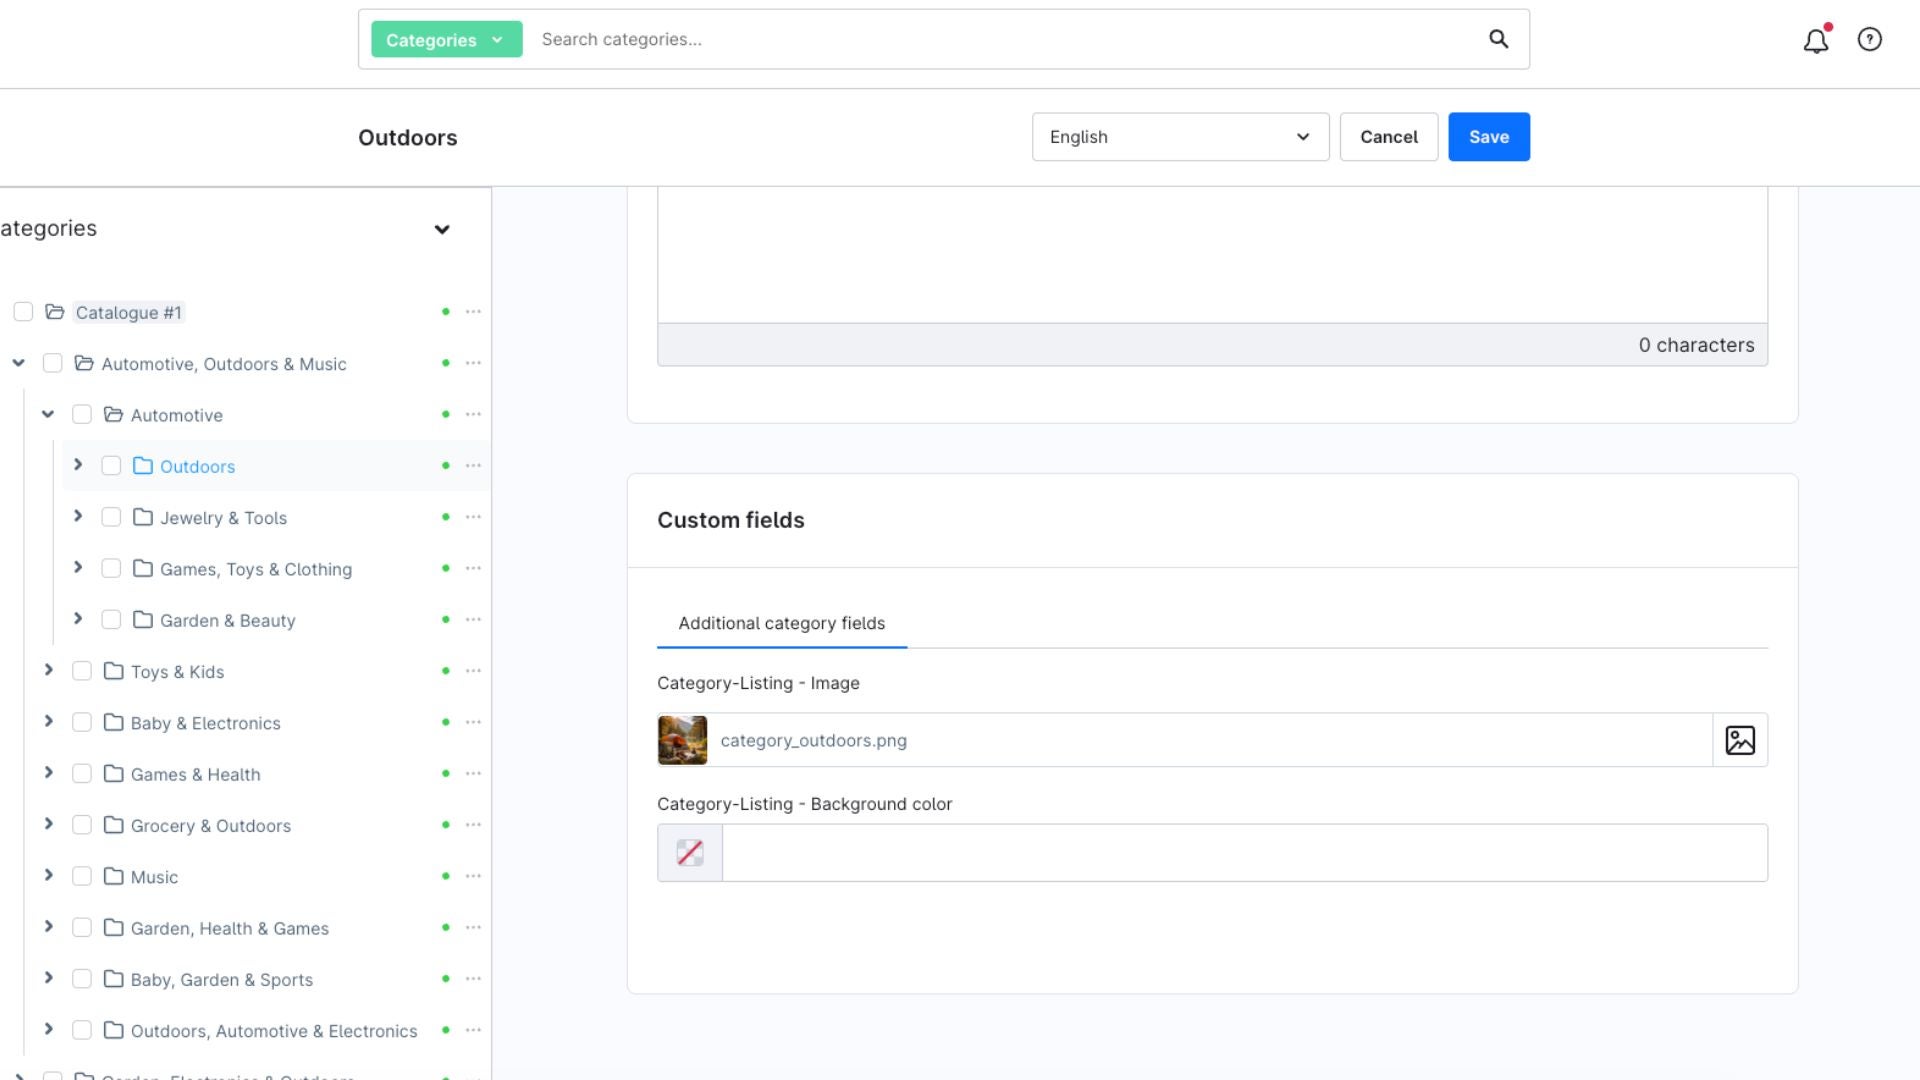
Task: Open the background color swatch picker
Action: point(690,853)
